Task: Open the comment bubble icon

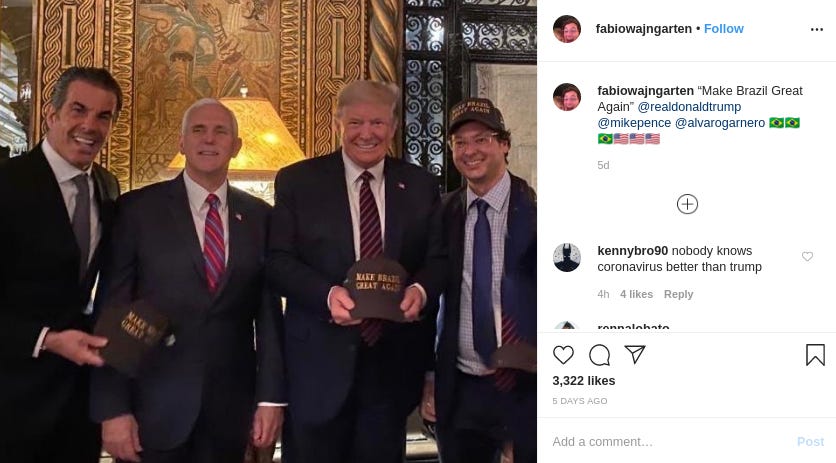Action: click(599, 355)
